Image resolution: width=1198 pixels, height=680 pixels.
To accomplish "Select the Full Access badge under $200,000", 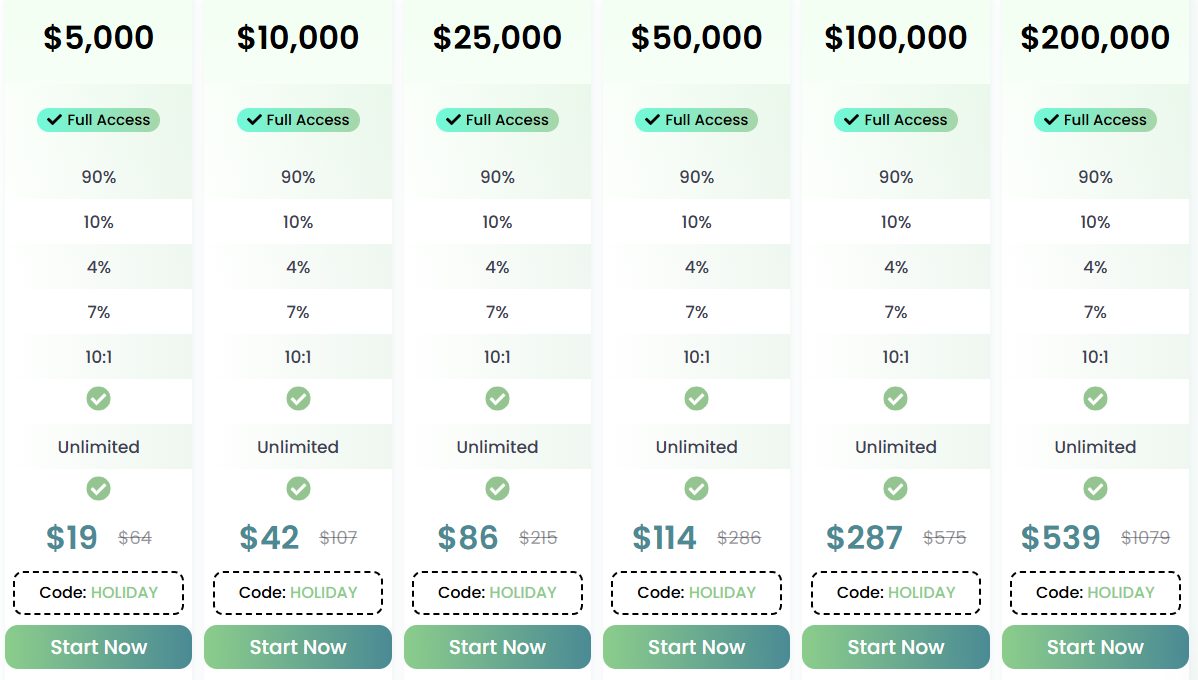I will pyautogui.click(x=1095, y=120).
